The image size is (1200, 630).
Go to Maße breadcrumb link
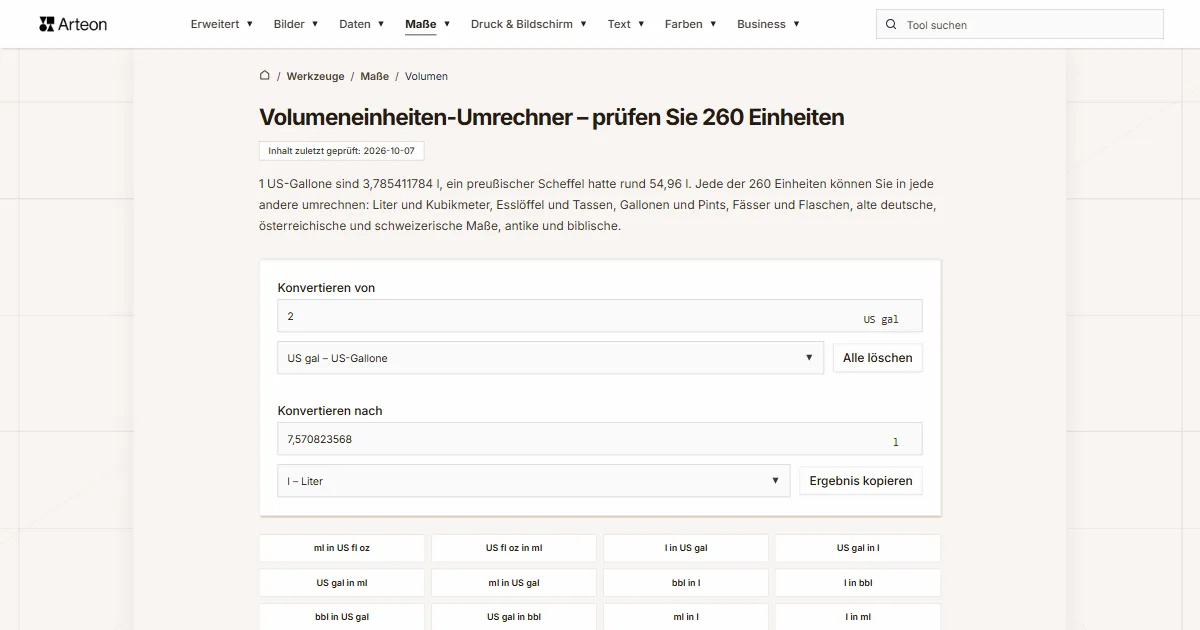(x=375, y=76)
